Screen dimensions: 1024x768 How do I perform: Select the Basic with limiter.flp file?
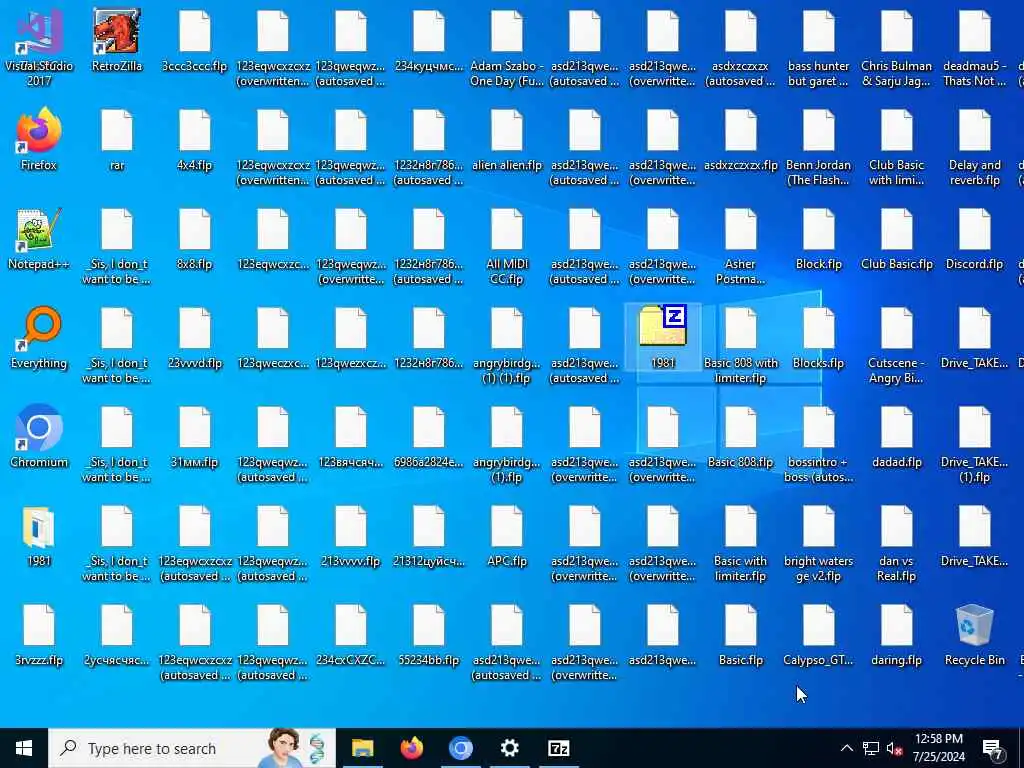(741, 545)
